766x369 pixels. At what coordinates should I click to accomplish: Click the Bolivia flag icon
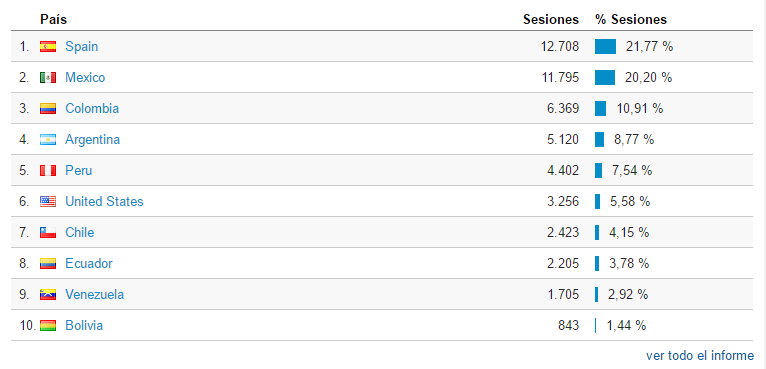click(48, 326)
